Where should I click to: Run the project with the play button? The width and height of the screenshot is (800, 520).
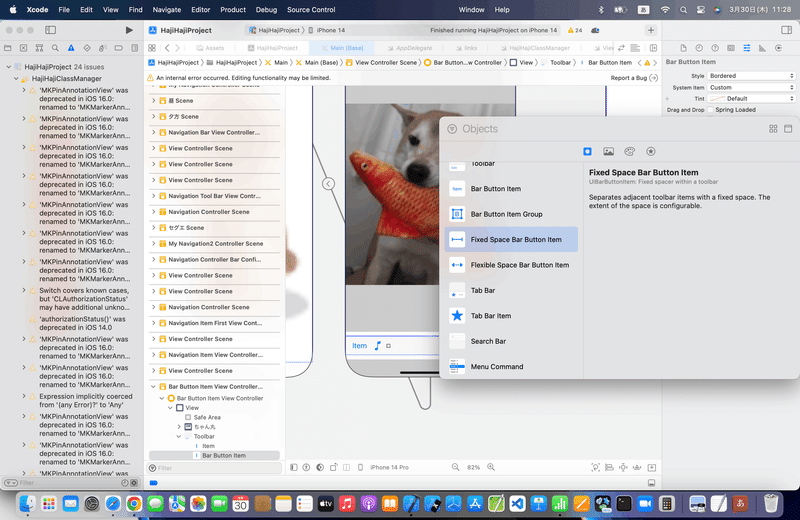click(129, 30)
